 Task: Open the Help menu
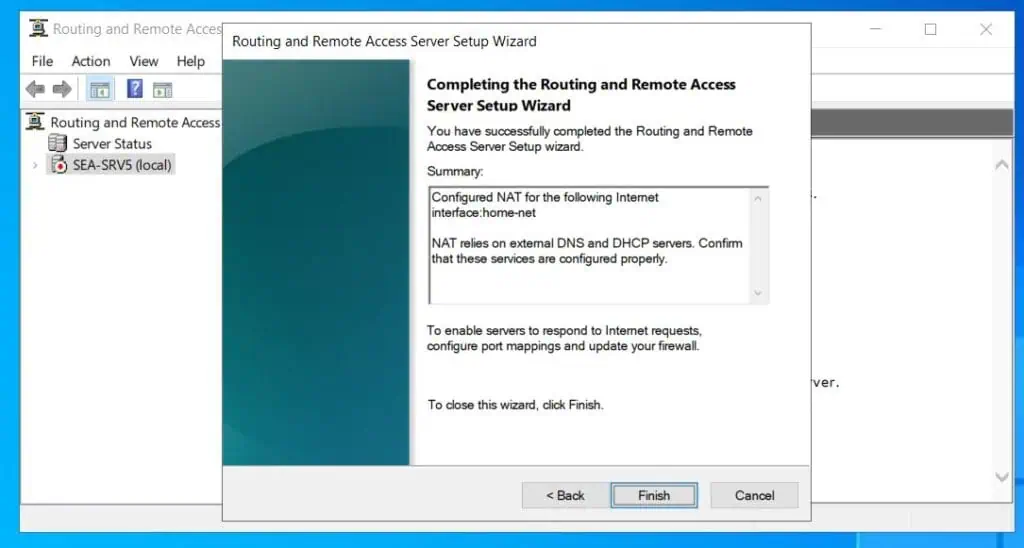[191, 61]
